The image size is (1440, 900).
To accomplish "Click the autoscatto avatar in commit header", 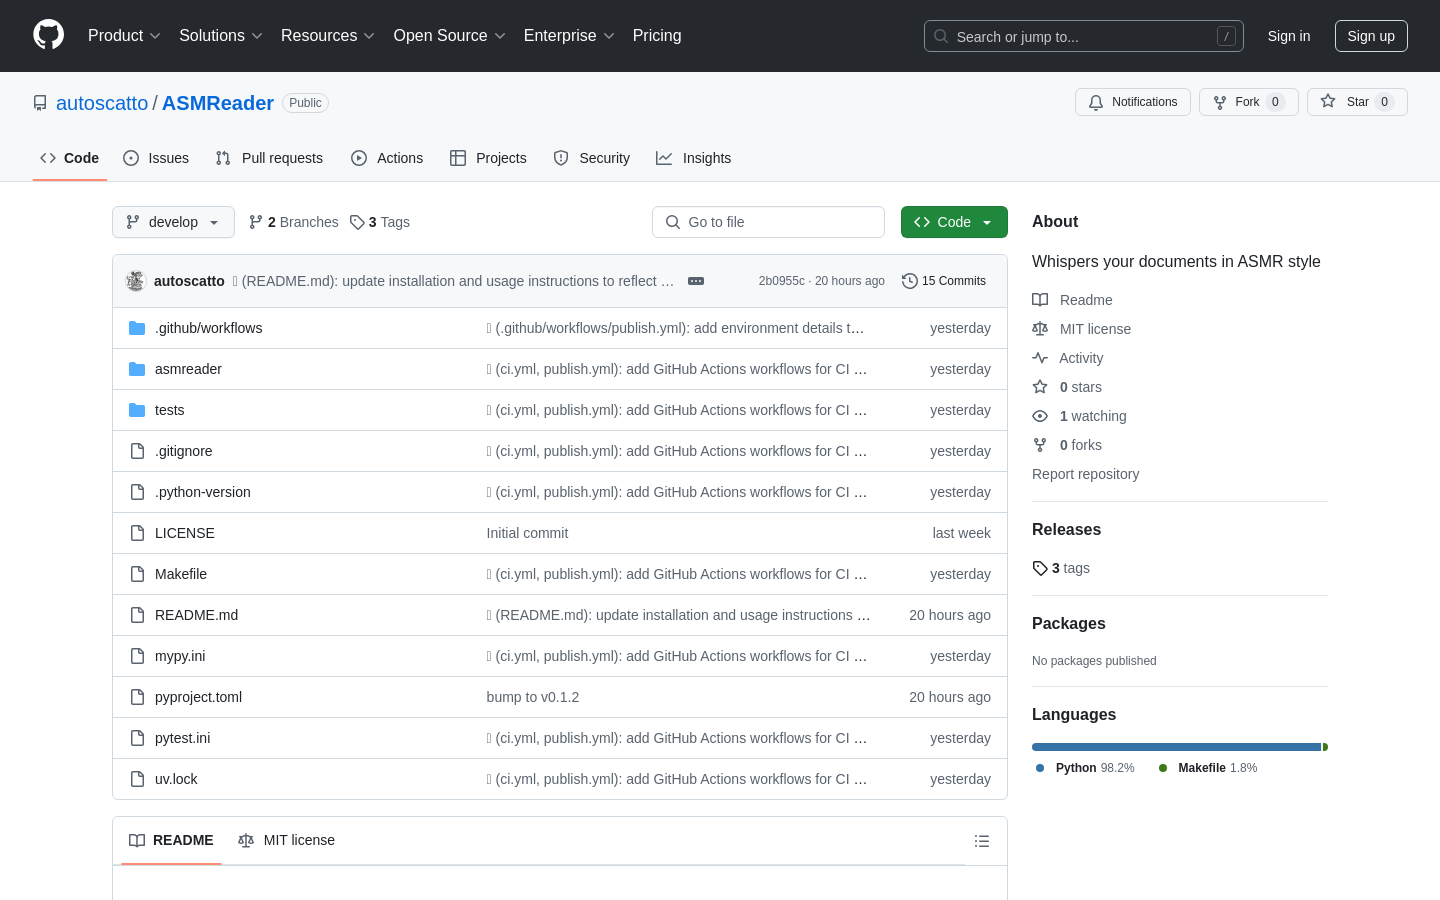I will tap(136, 281).
